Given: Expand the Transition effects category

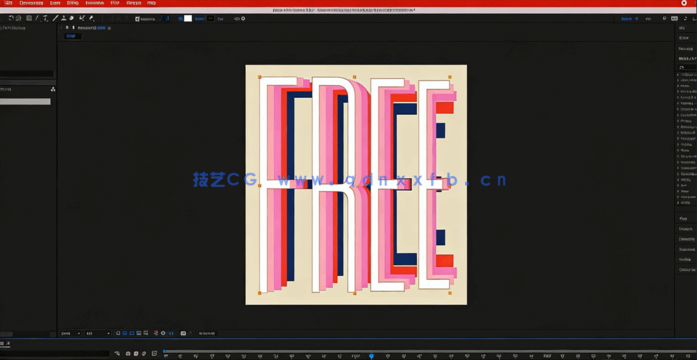Looking at the screenshot, I should point(678,197).
